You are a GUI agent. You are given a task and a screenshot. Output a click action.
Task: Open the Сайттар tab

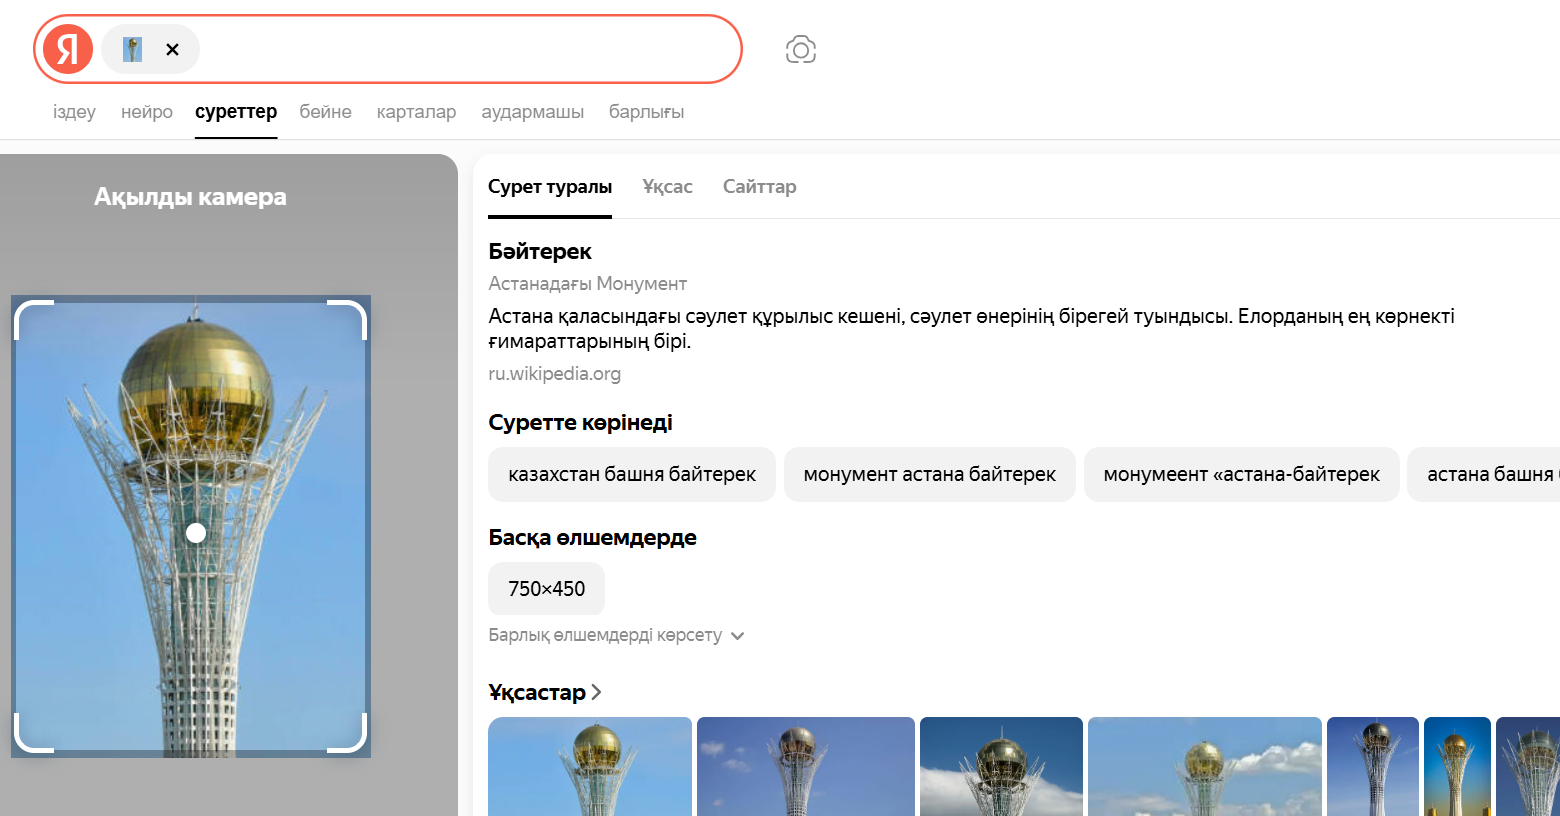[x=759, y=186]
